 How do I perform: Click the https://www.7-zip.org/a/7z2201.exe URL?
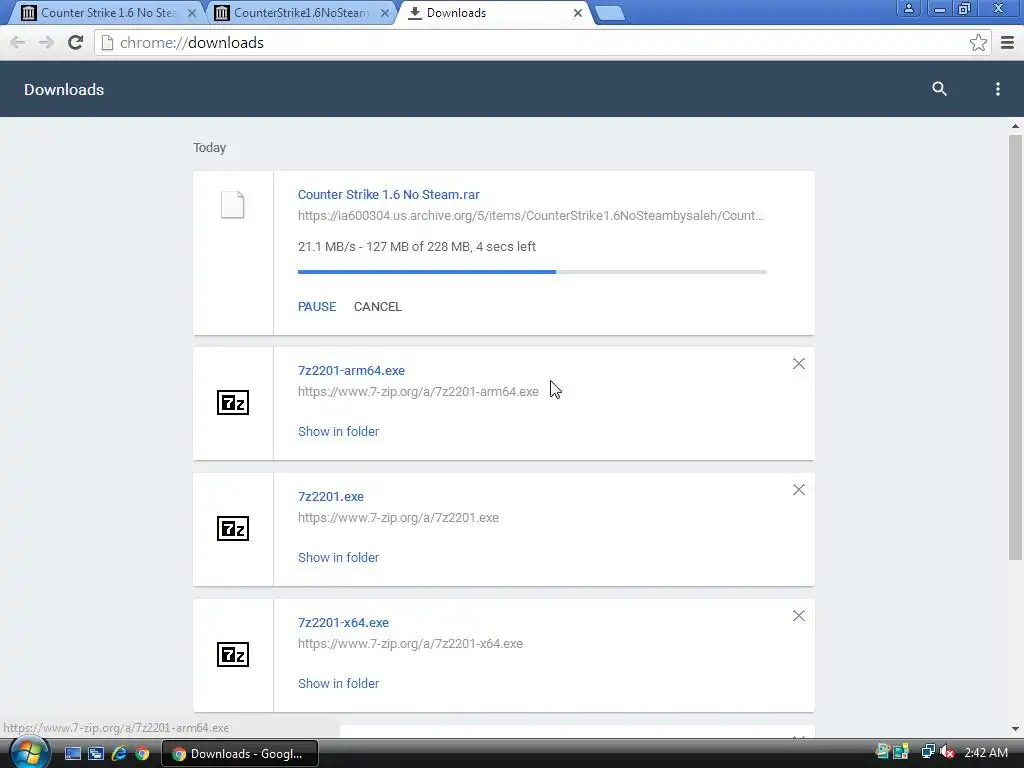[x=398, y=518]
